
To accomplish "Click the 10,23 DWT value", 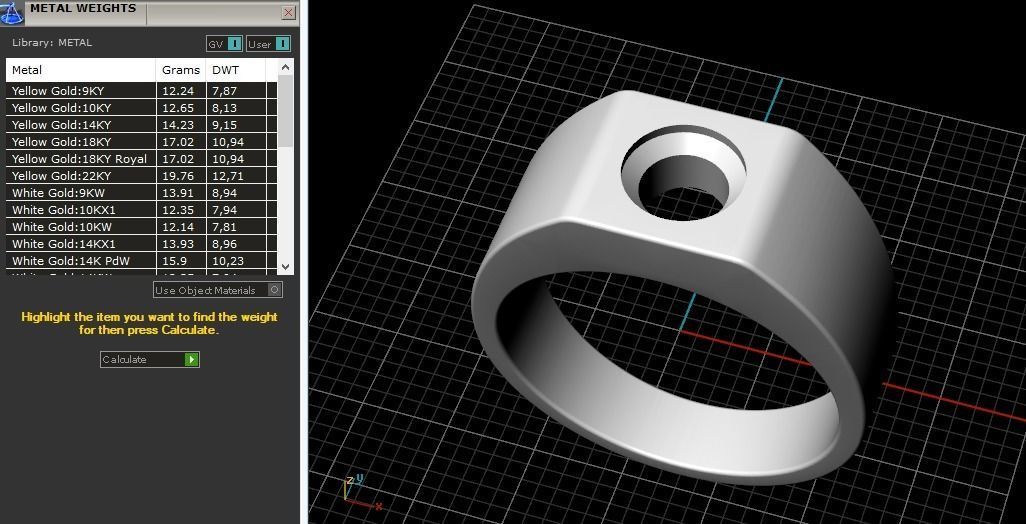I will (228, 261).
